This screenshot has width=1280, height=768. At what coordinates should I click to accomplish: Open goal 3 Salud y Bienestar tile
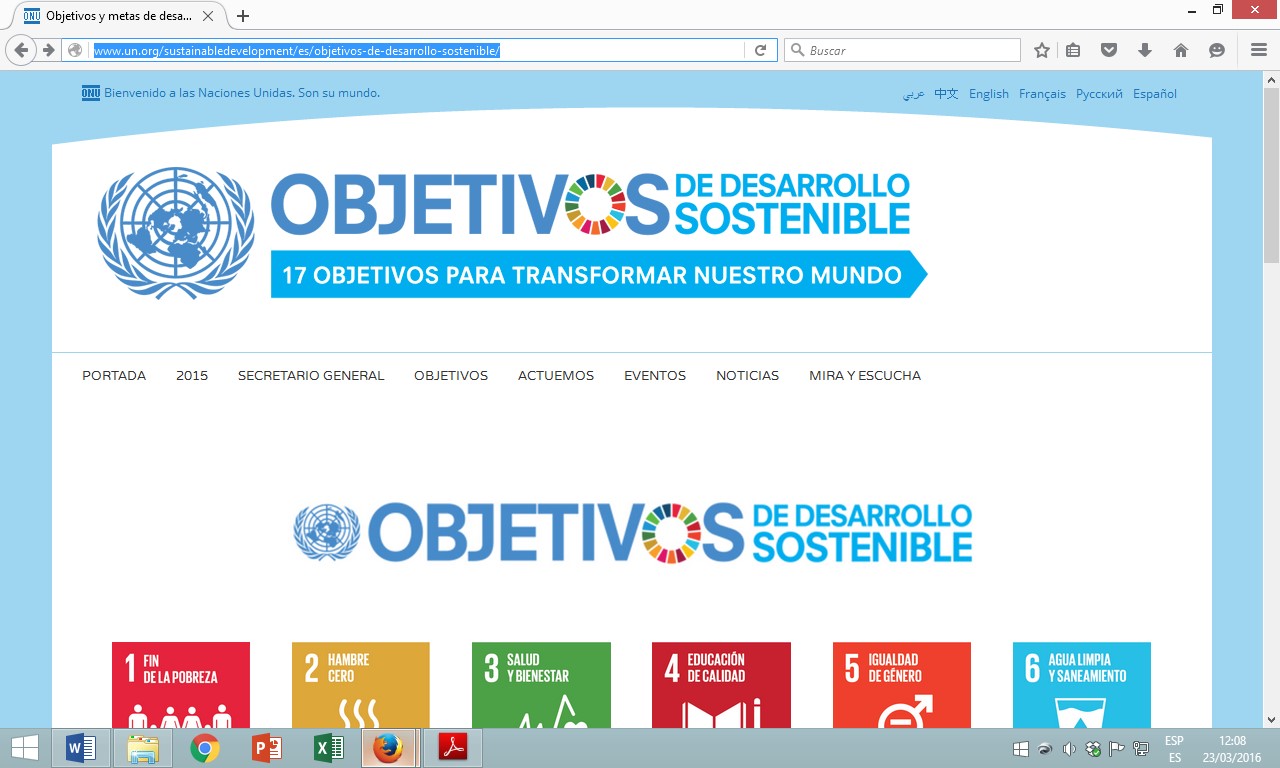tap(541, 685)
